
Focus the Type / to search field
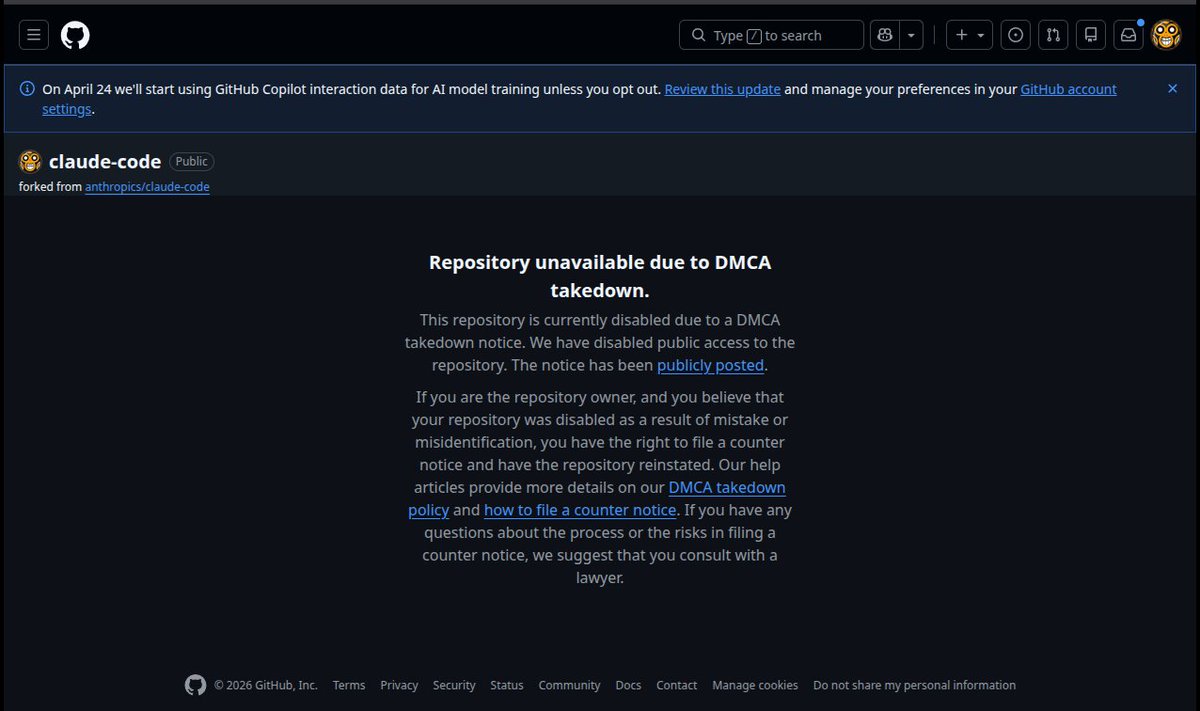click(x=771, y=35)
